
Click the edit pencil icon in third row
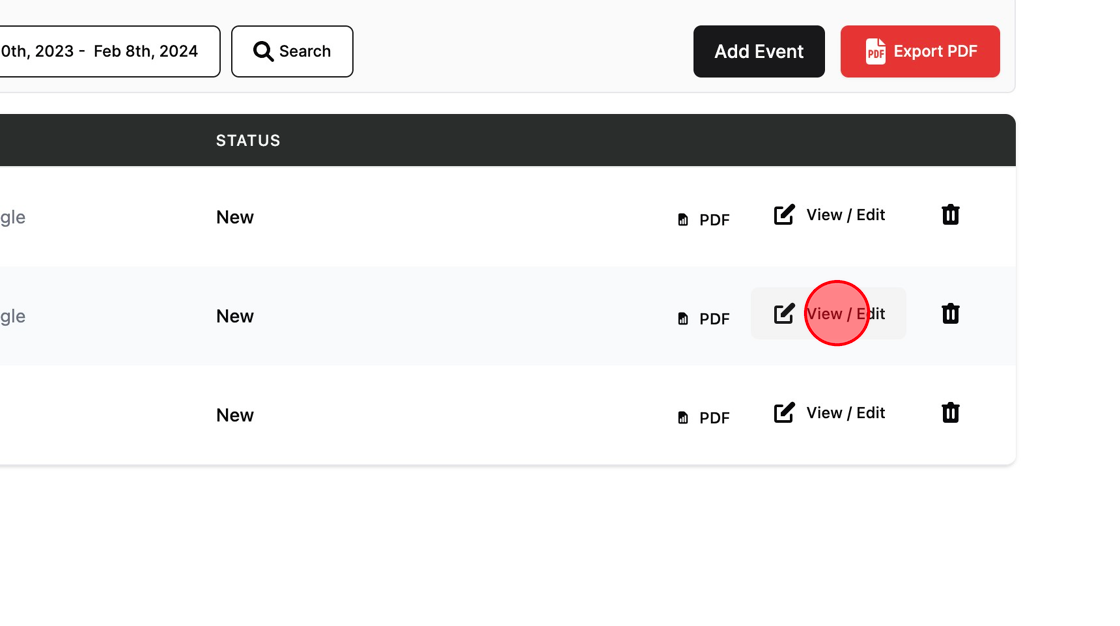point(784,412)
